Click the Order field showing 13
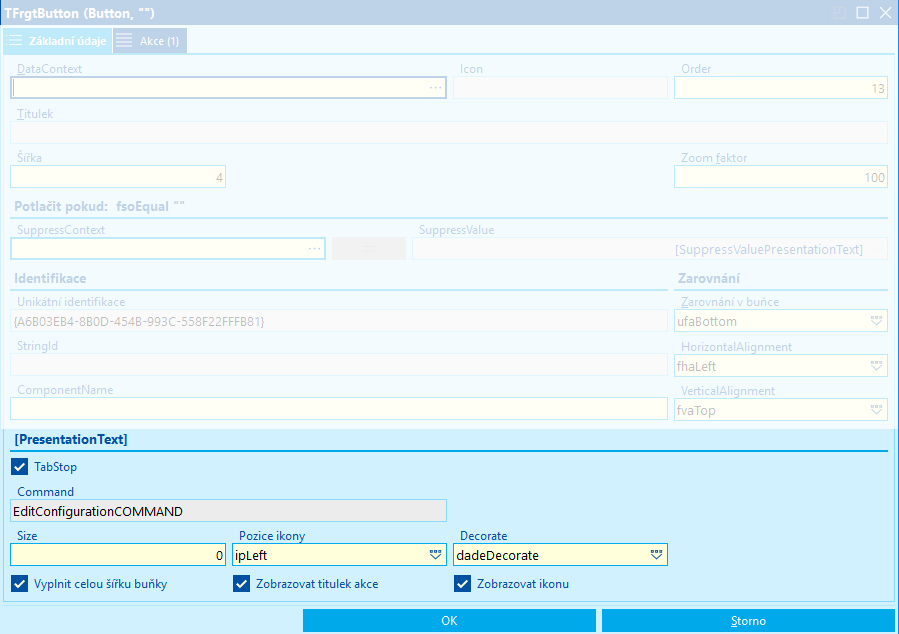899x634 pixels. pyautogui.click(x=781, y=88)
